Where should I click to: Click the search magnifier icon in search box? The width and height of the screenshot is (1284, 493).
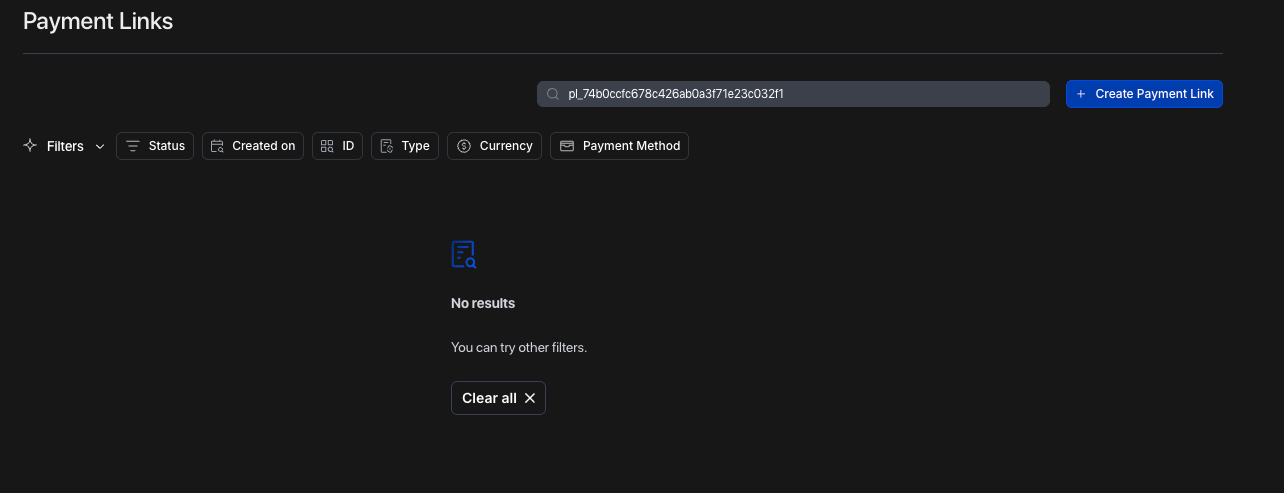552,94
